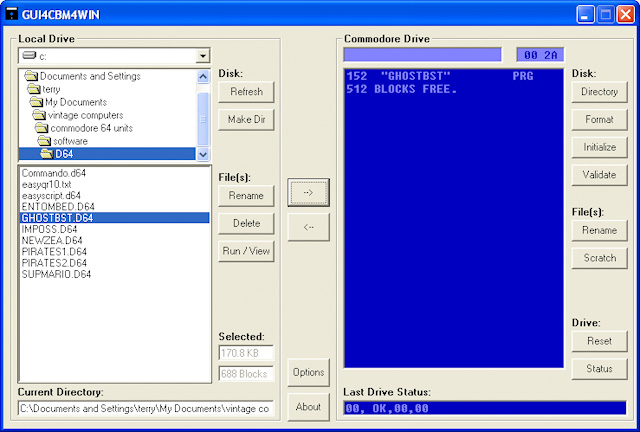Click the 00 2A disk ID box
The width and height of the screenshot is (640, 432).
point(540,55)
